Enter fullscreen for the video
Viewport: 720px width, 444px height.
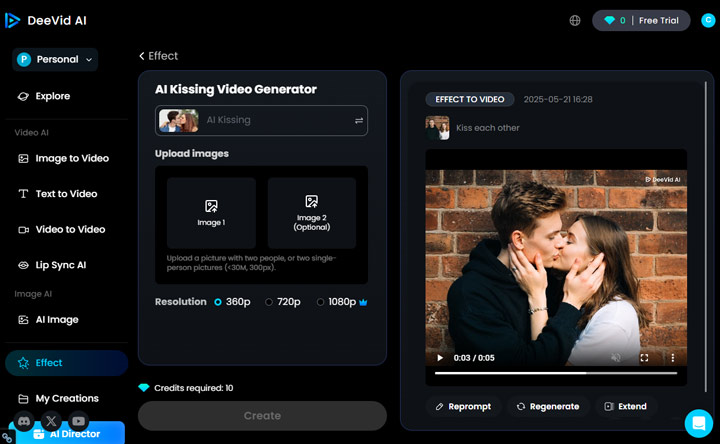pyautogui.click(x=644, y=358)
